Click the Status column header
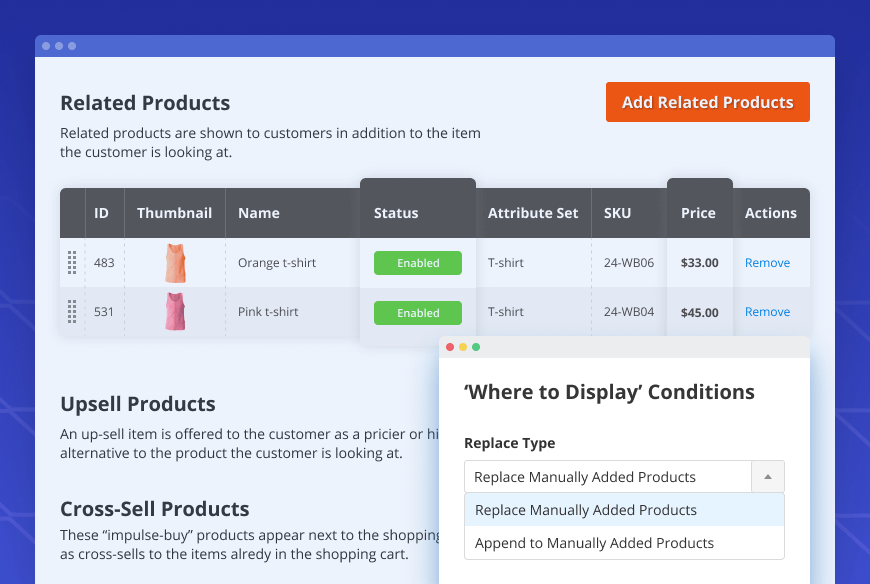870x584 pixels. point(396,213)
